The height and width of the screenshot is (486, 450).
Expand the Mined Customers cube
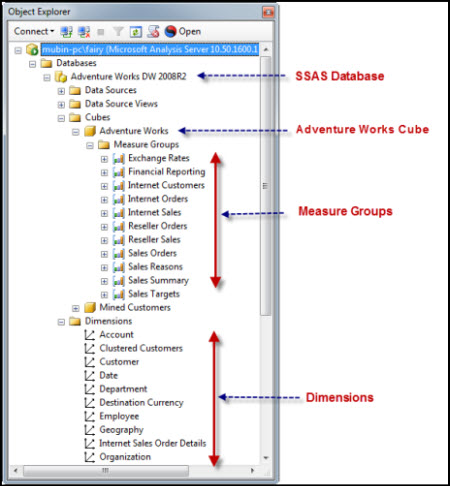pyautogui.click(x=76, y=308)
